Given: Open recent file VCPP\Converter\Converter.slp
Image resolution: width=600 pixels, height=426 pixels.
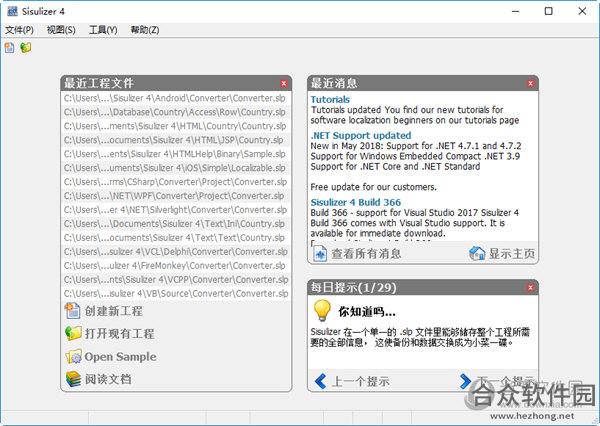Looking at the screenshot, I should coord(176,280).
